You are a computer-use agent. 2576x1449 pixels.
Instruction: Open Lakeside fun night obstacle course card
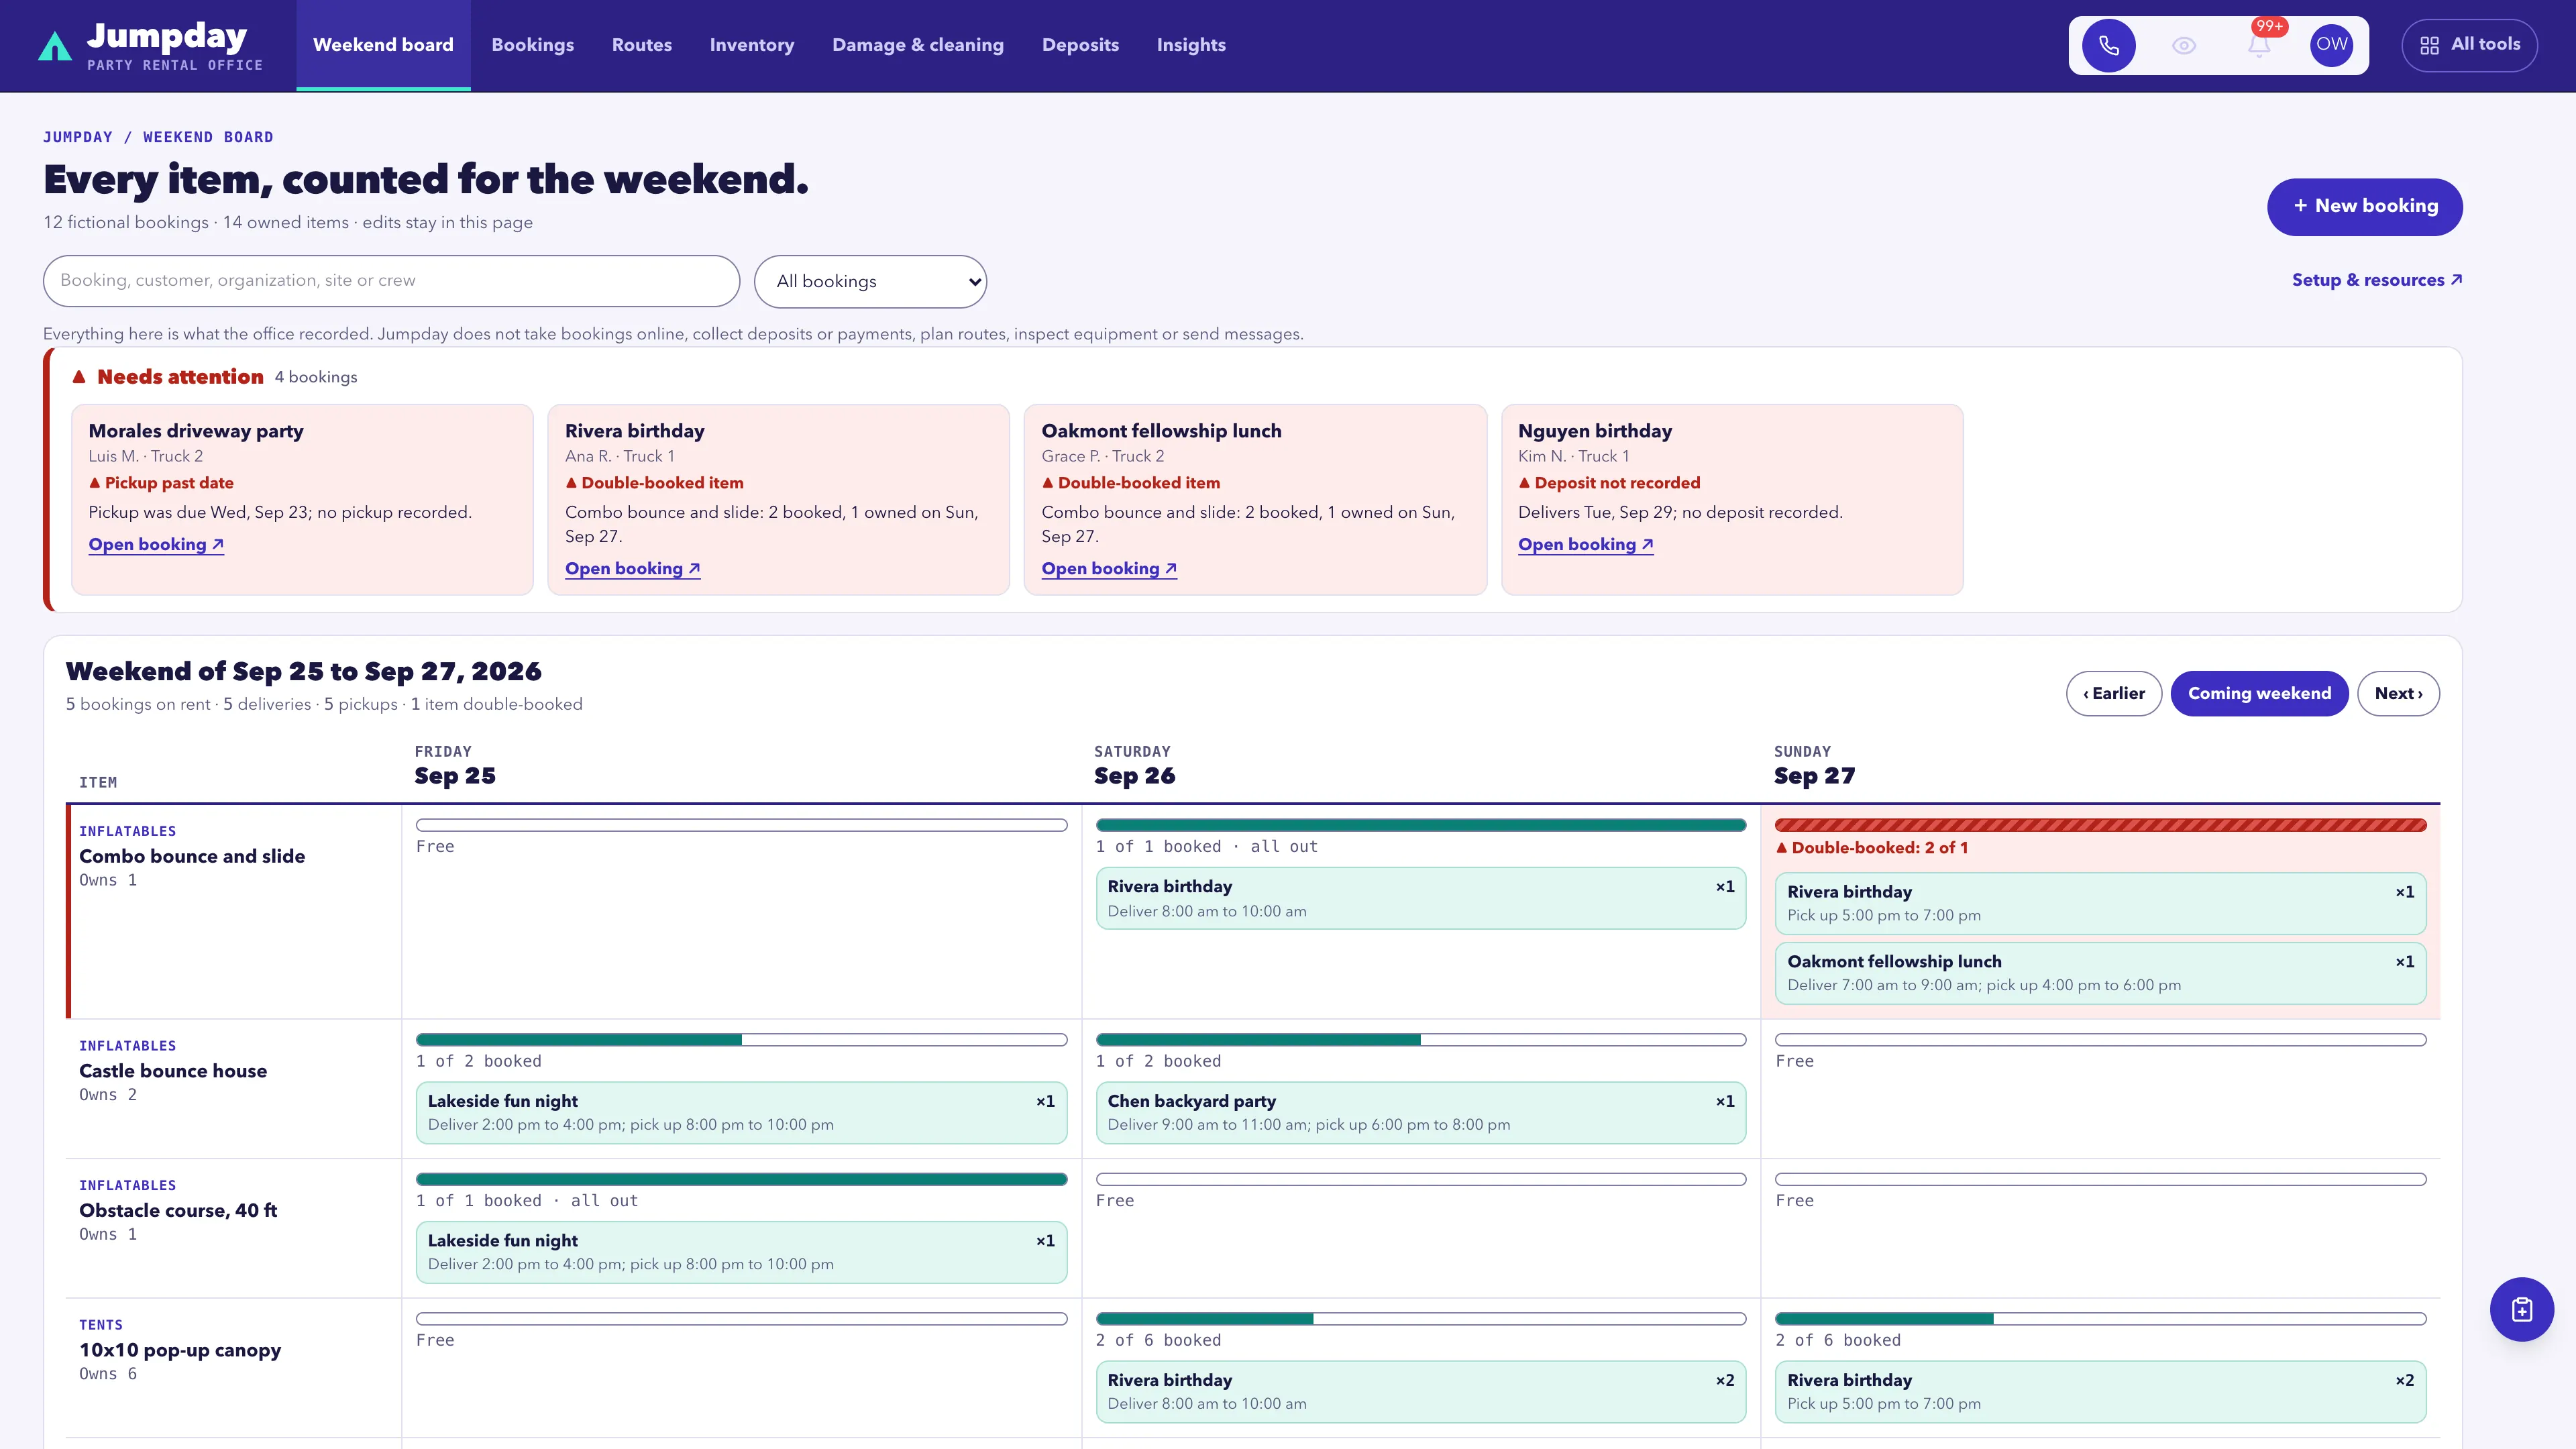coord(741,1252)
